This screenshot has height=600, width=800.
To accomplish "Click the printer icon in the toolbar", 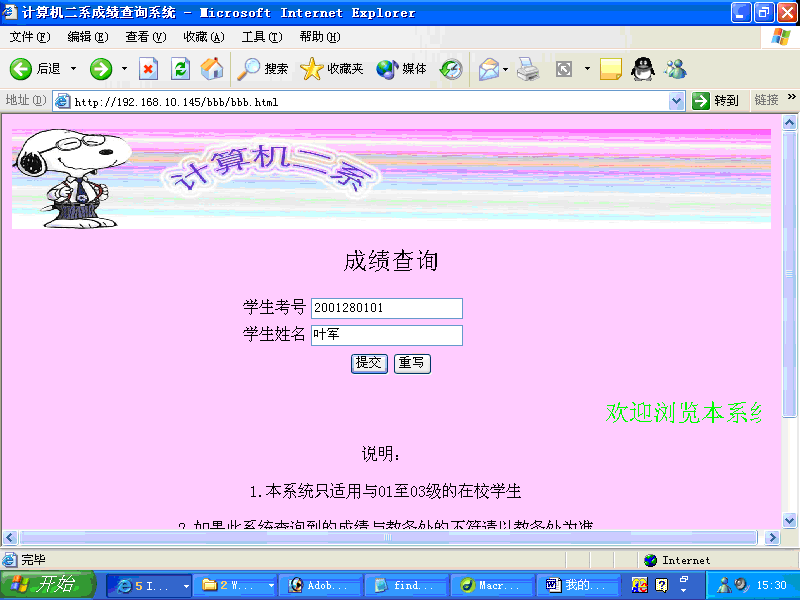I will point(530,69).
